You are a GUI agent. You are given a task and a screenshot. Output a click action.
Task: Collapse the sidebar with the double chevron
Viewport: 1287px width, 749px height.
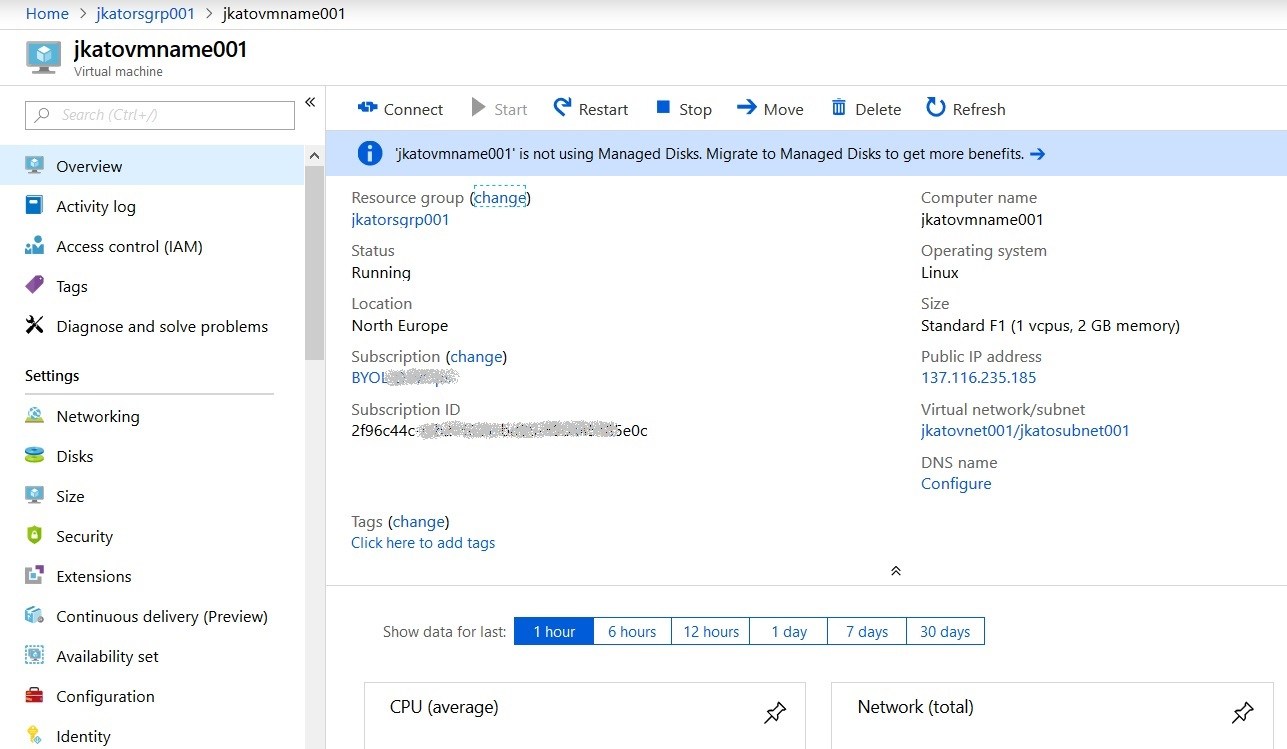pyautogui.click(x=310, y=102)
